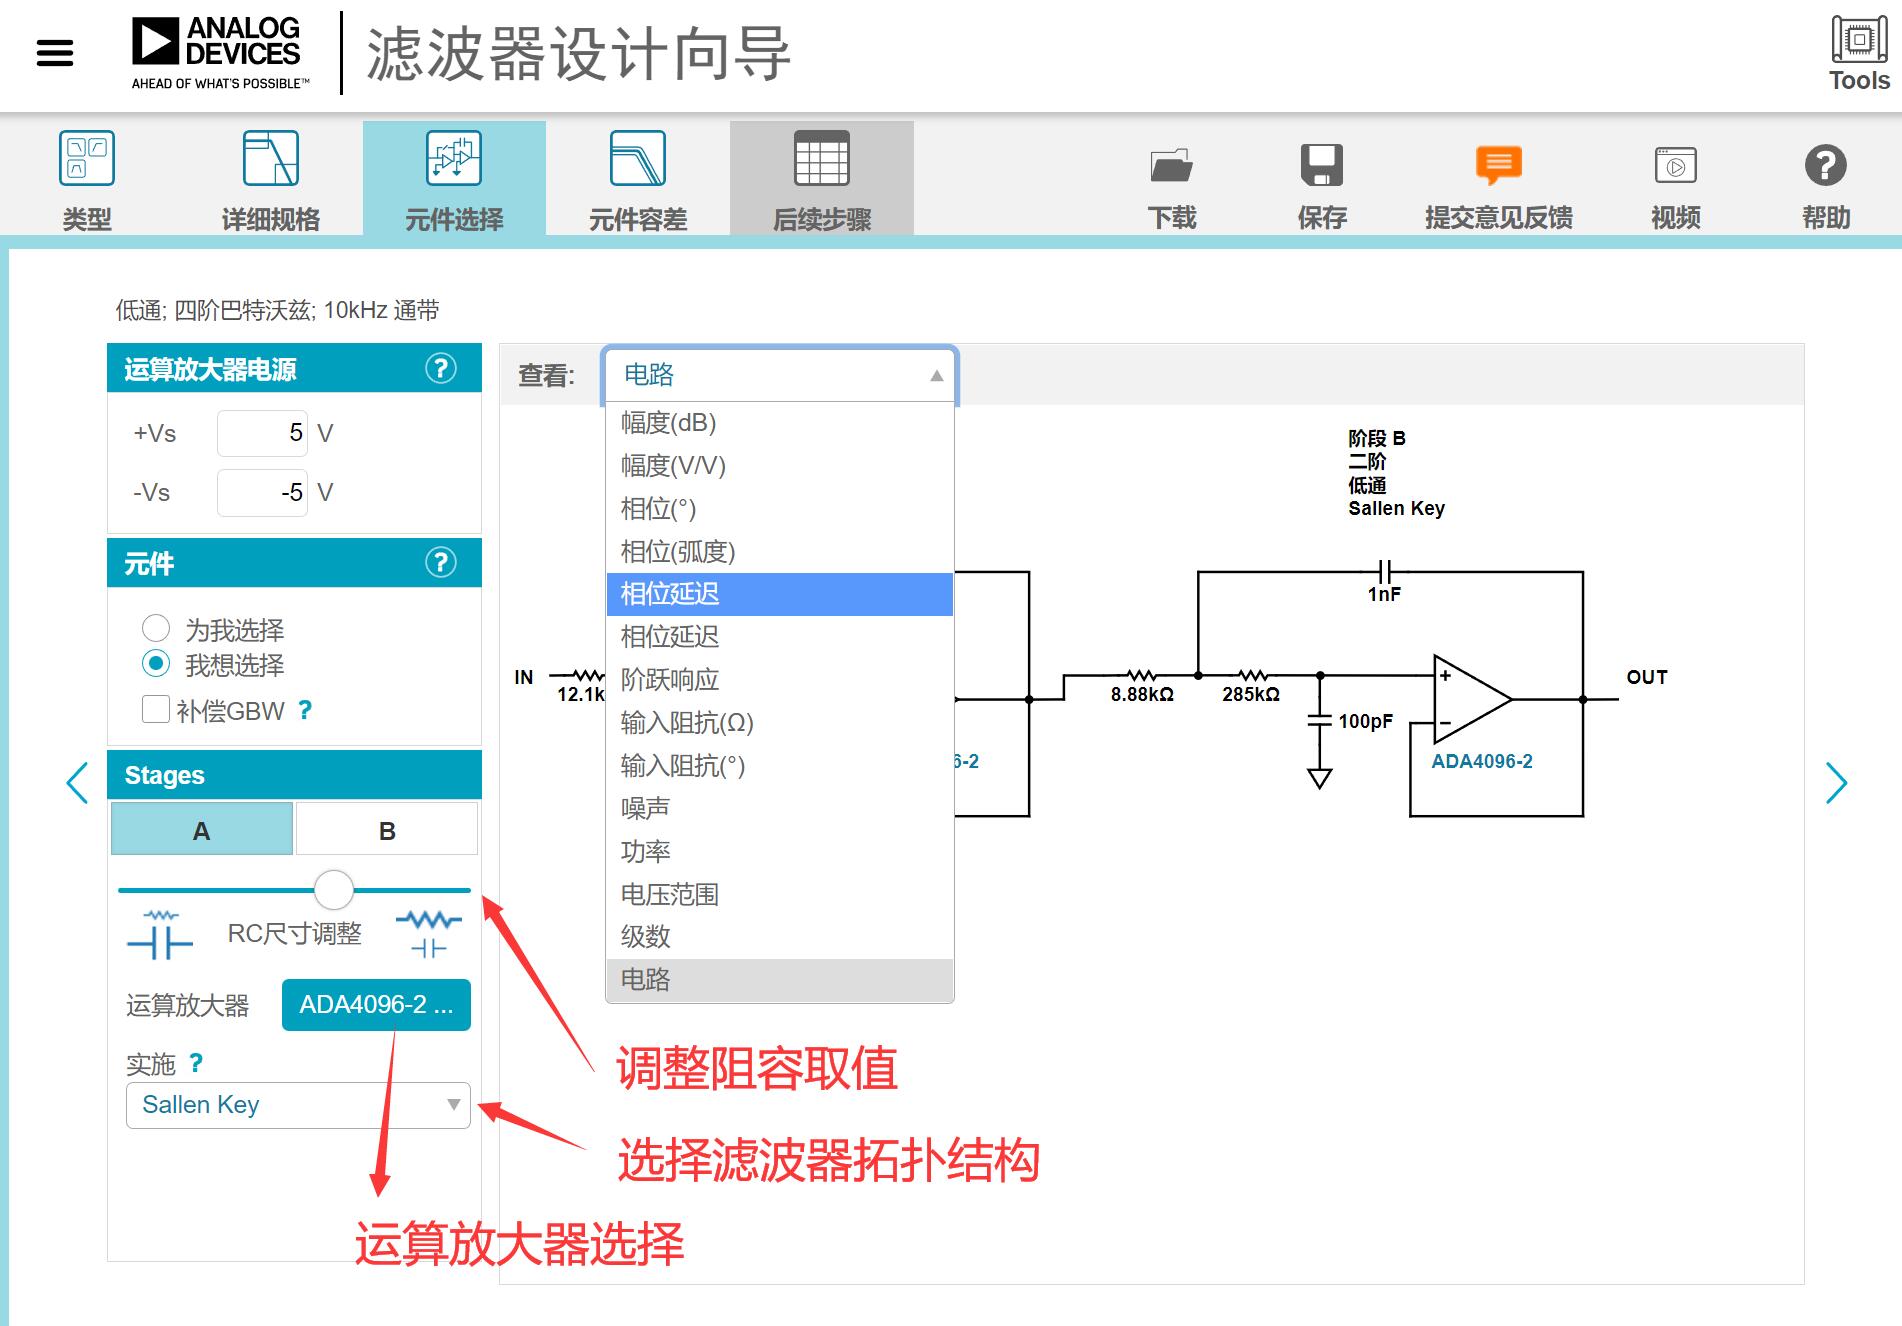Image resolution: width=1902 pixels, height=1326 pixels.
Task: Select the 我想选择 radio button
Action: [156, 664]
